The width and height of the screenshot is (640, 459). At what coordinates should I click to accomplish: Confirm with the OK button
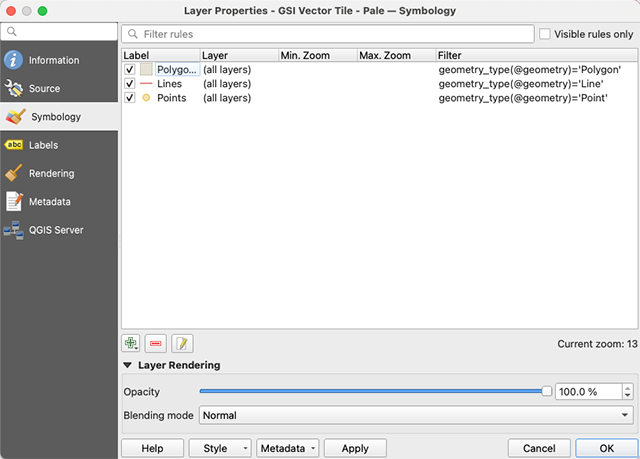pos(607,448)
